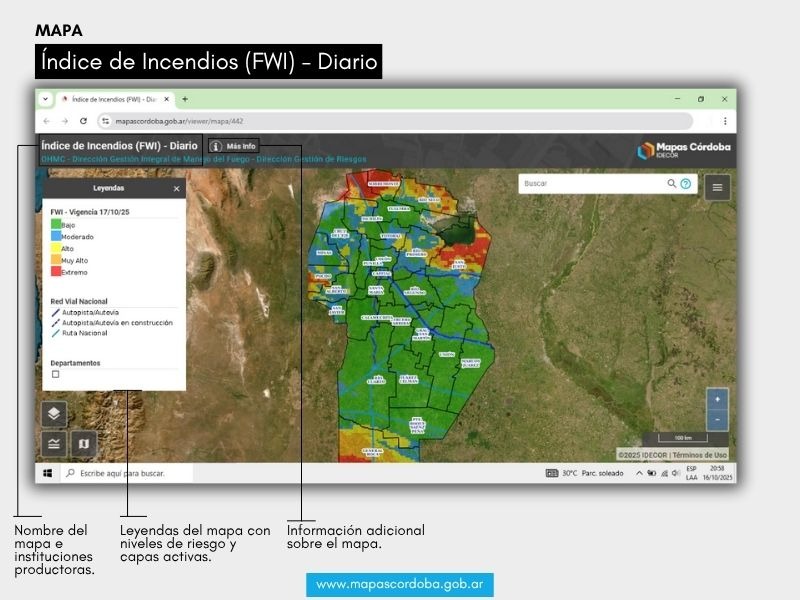
Task: Click the magnifier icon in the Buscar box
Action: [x=672, y=184]
